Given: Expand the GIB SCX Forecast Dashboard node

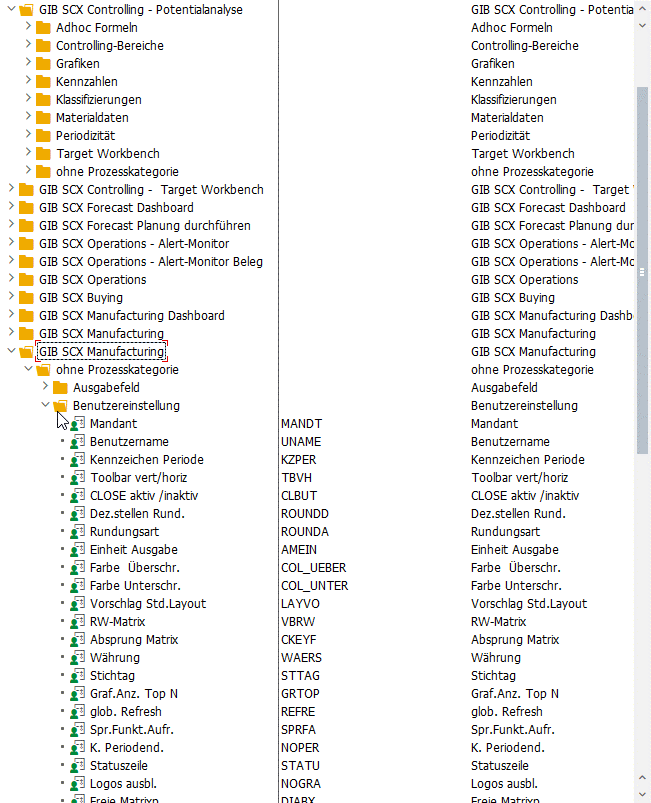Looking at the screenshot, I should click(x=11, y=208).
